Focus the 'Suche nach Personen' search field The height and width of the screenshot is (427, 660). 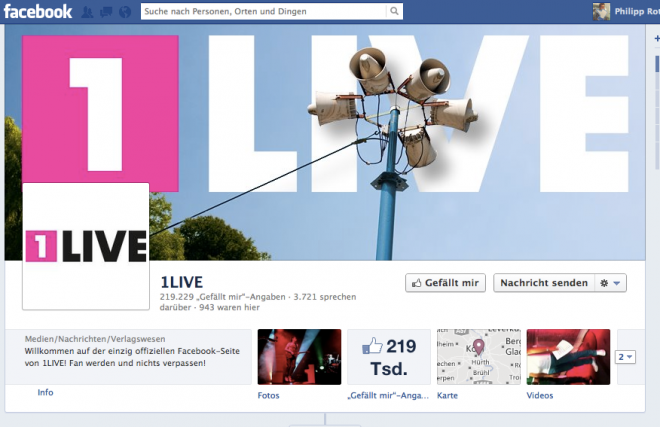[x=263, y=11]
